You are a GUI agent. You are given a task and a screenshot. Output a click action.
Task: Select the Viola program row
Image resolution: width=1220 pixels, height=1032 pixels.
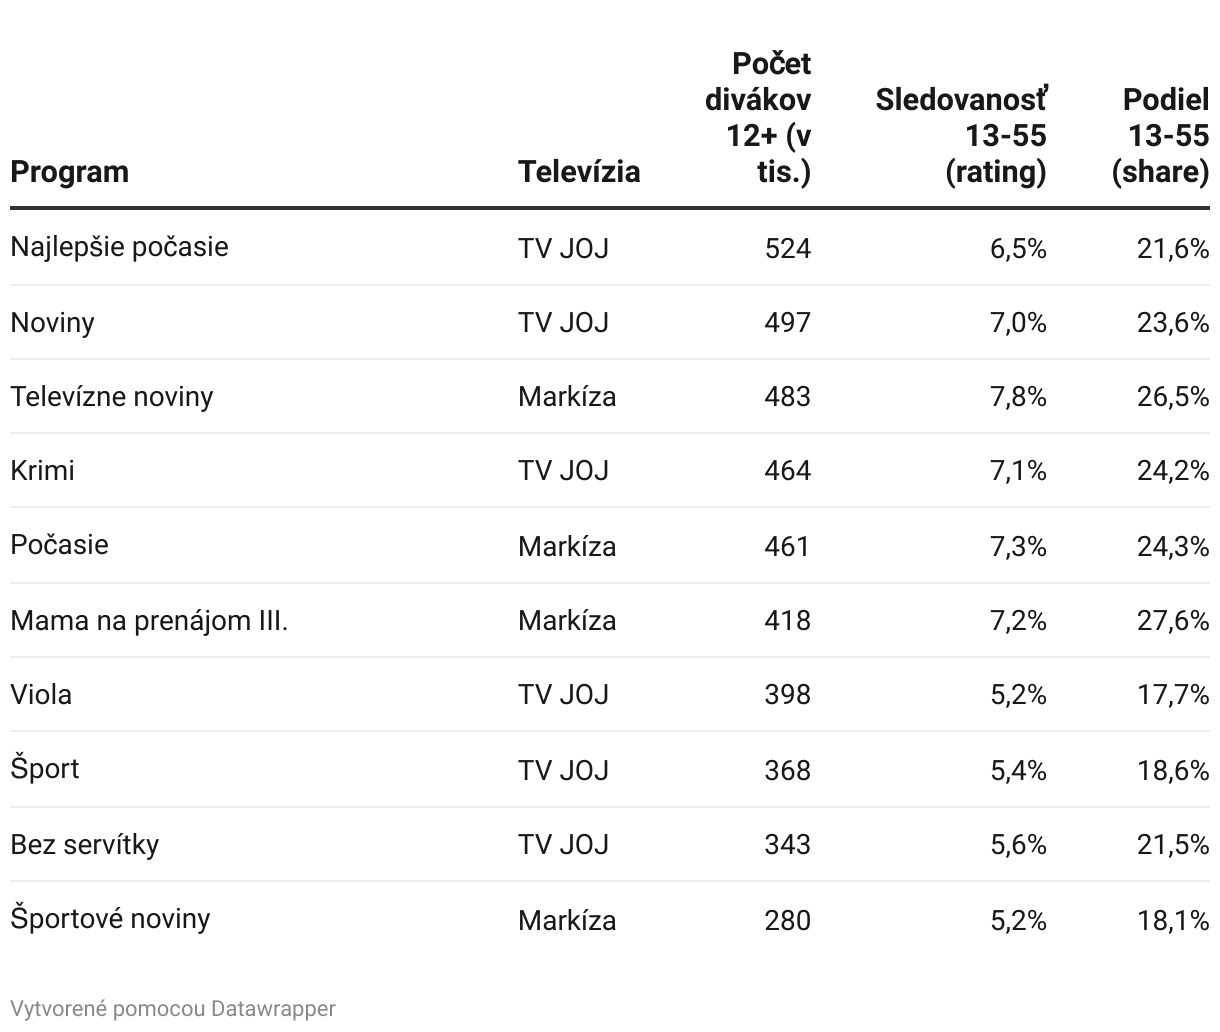click(x=610, y=695)
